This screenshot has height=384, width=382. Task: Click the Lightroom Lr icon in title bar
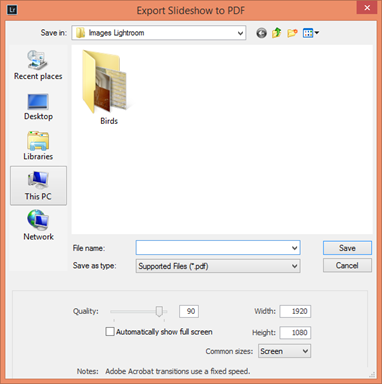pyautogui.click(x=12, y=9)
